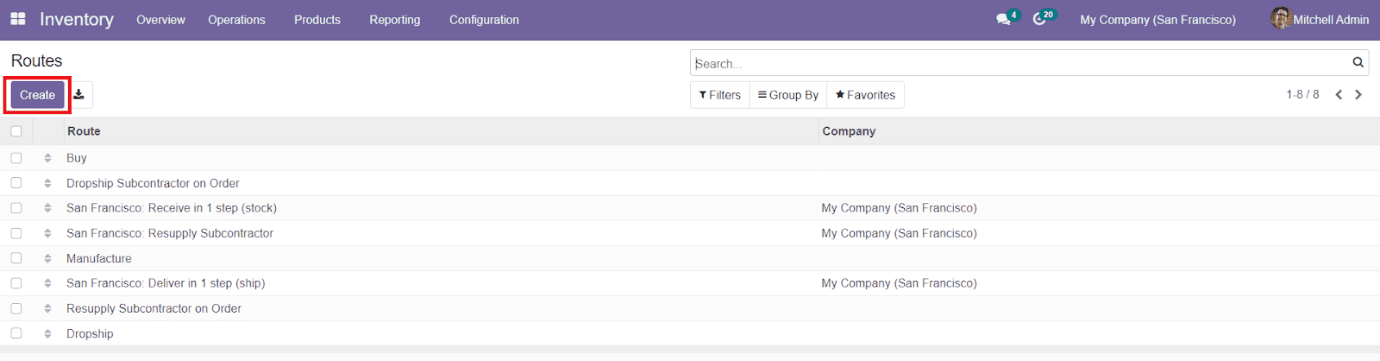Open Mitchell Admin user menu

pyautogui.click(x=1321, y=20)
